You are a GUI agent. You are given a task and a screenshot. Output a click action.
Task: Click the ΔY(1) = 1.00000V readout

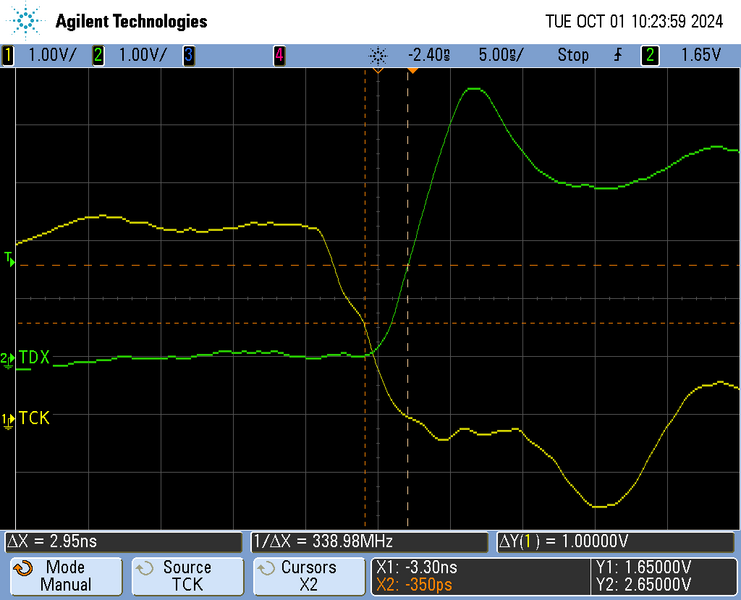point(616,541)
